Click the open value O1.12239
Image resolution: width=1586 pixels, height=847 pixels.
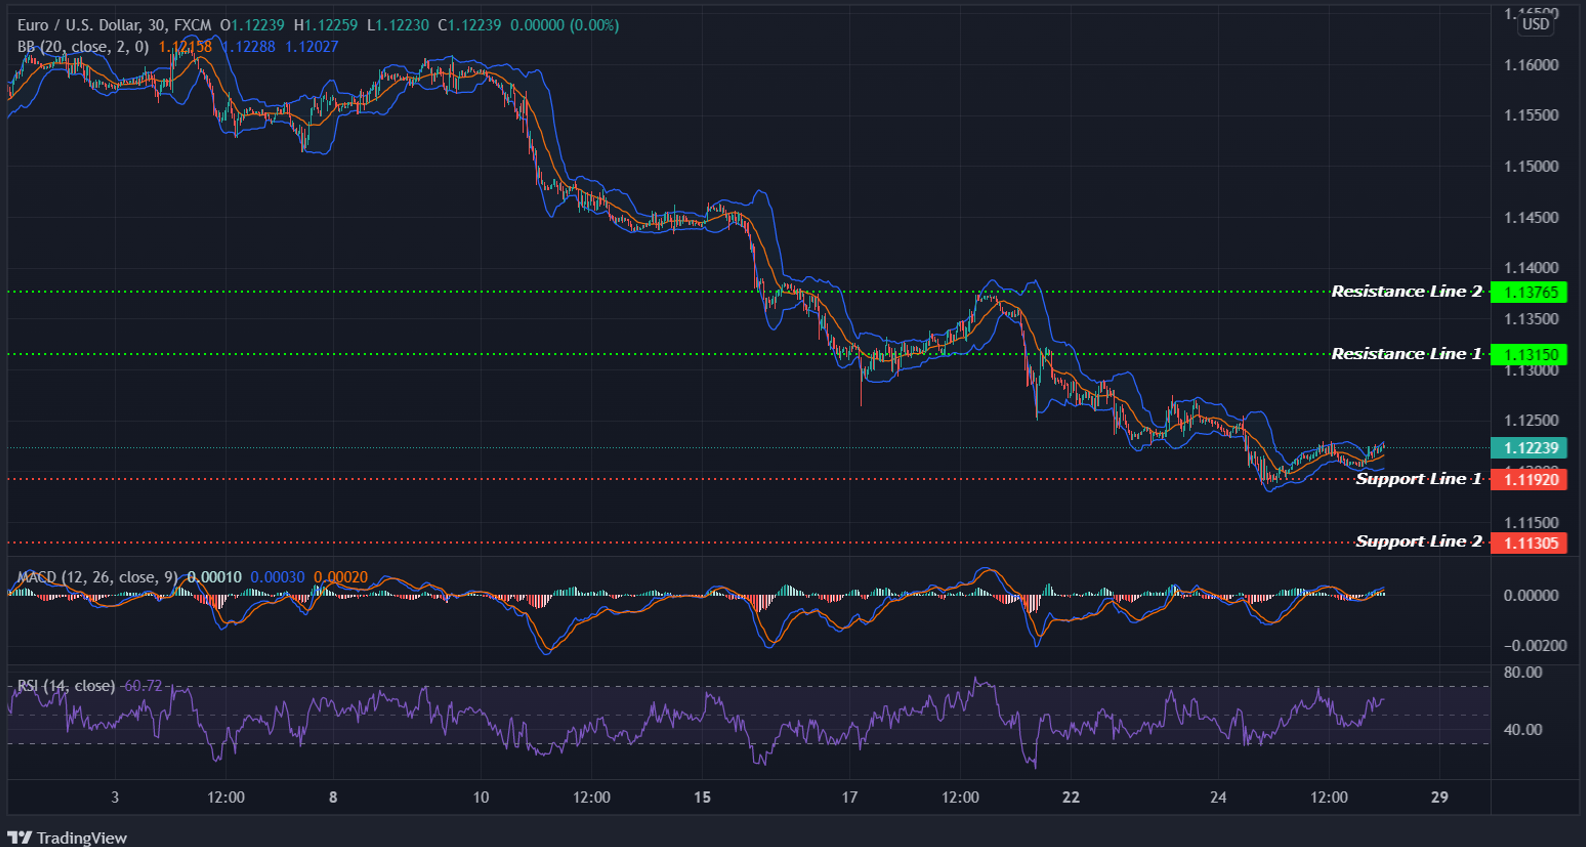(252, 25)
